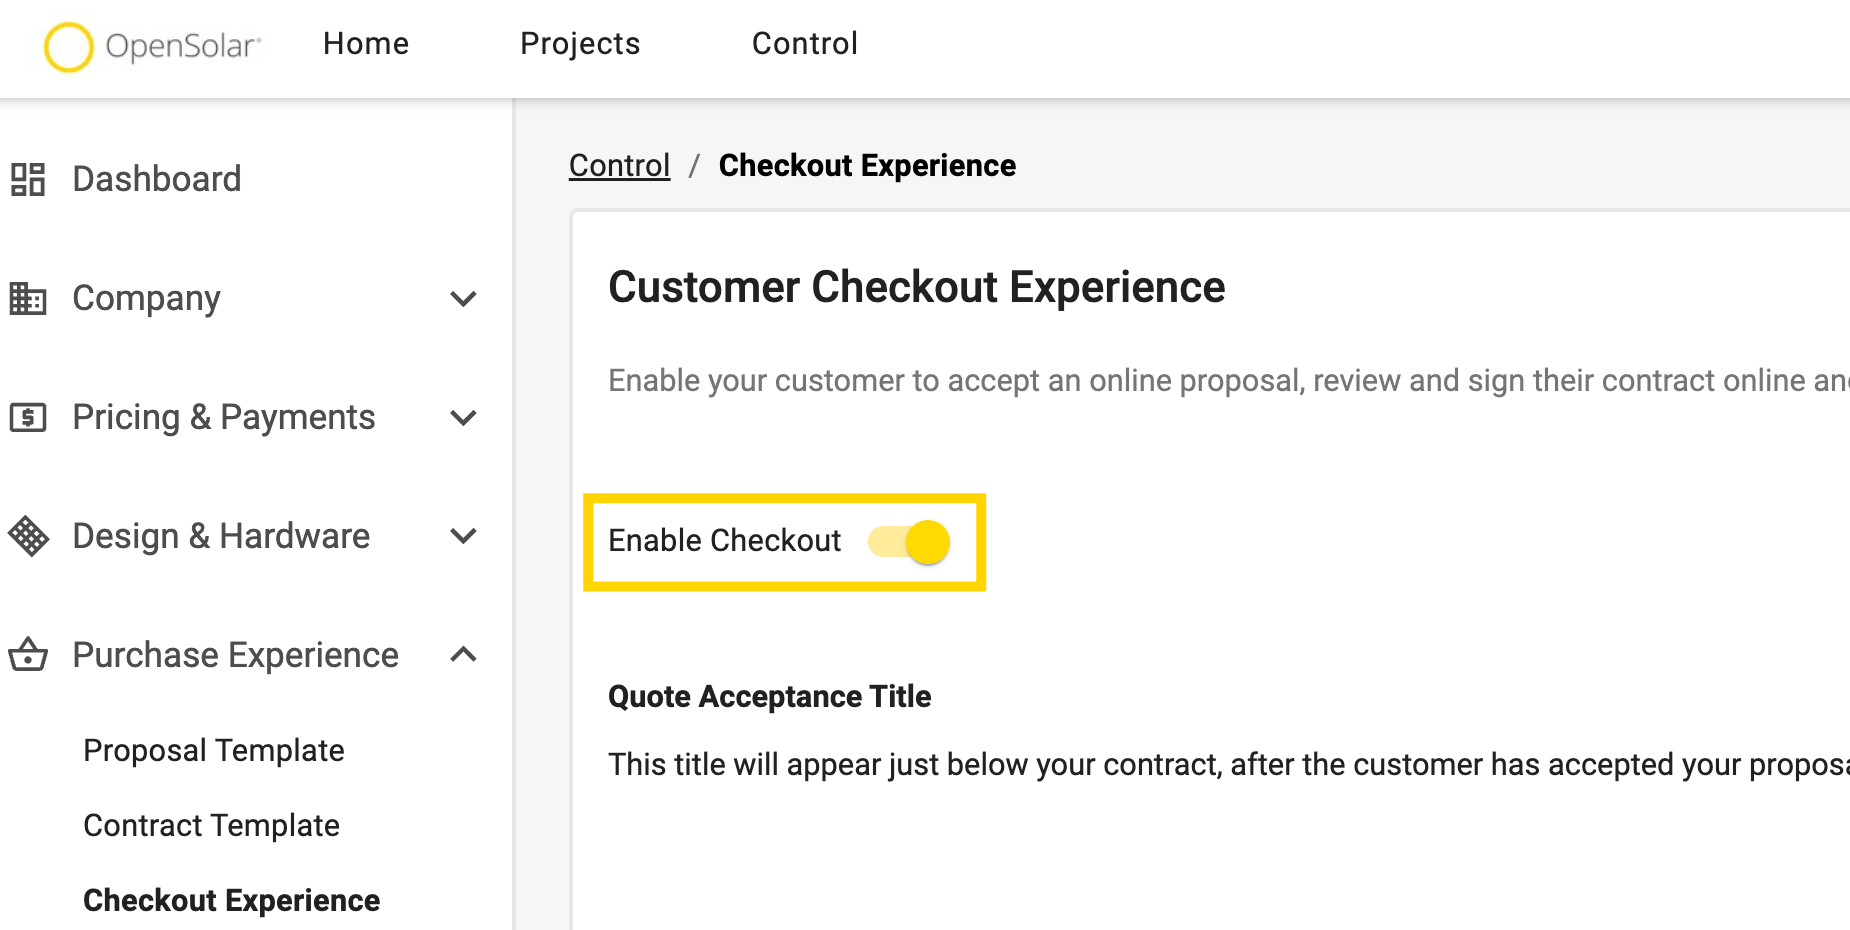Viewport: 1850px width, 930px height.
Task: Click the Enable Checkout label text
Action: [725, 540]
